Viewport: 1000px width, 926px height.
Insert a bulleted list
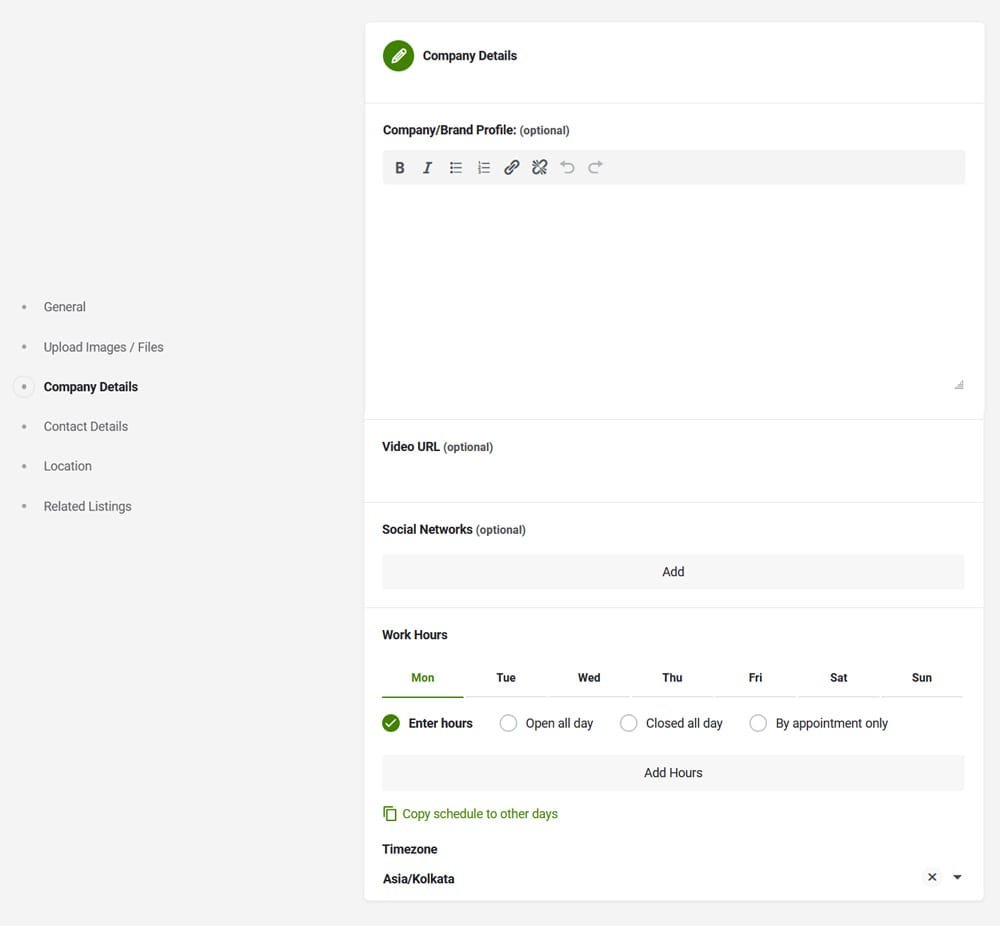pyautogui.click(x=456, y=168)
